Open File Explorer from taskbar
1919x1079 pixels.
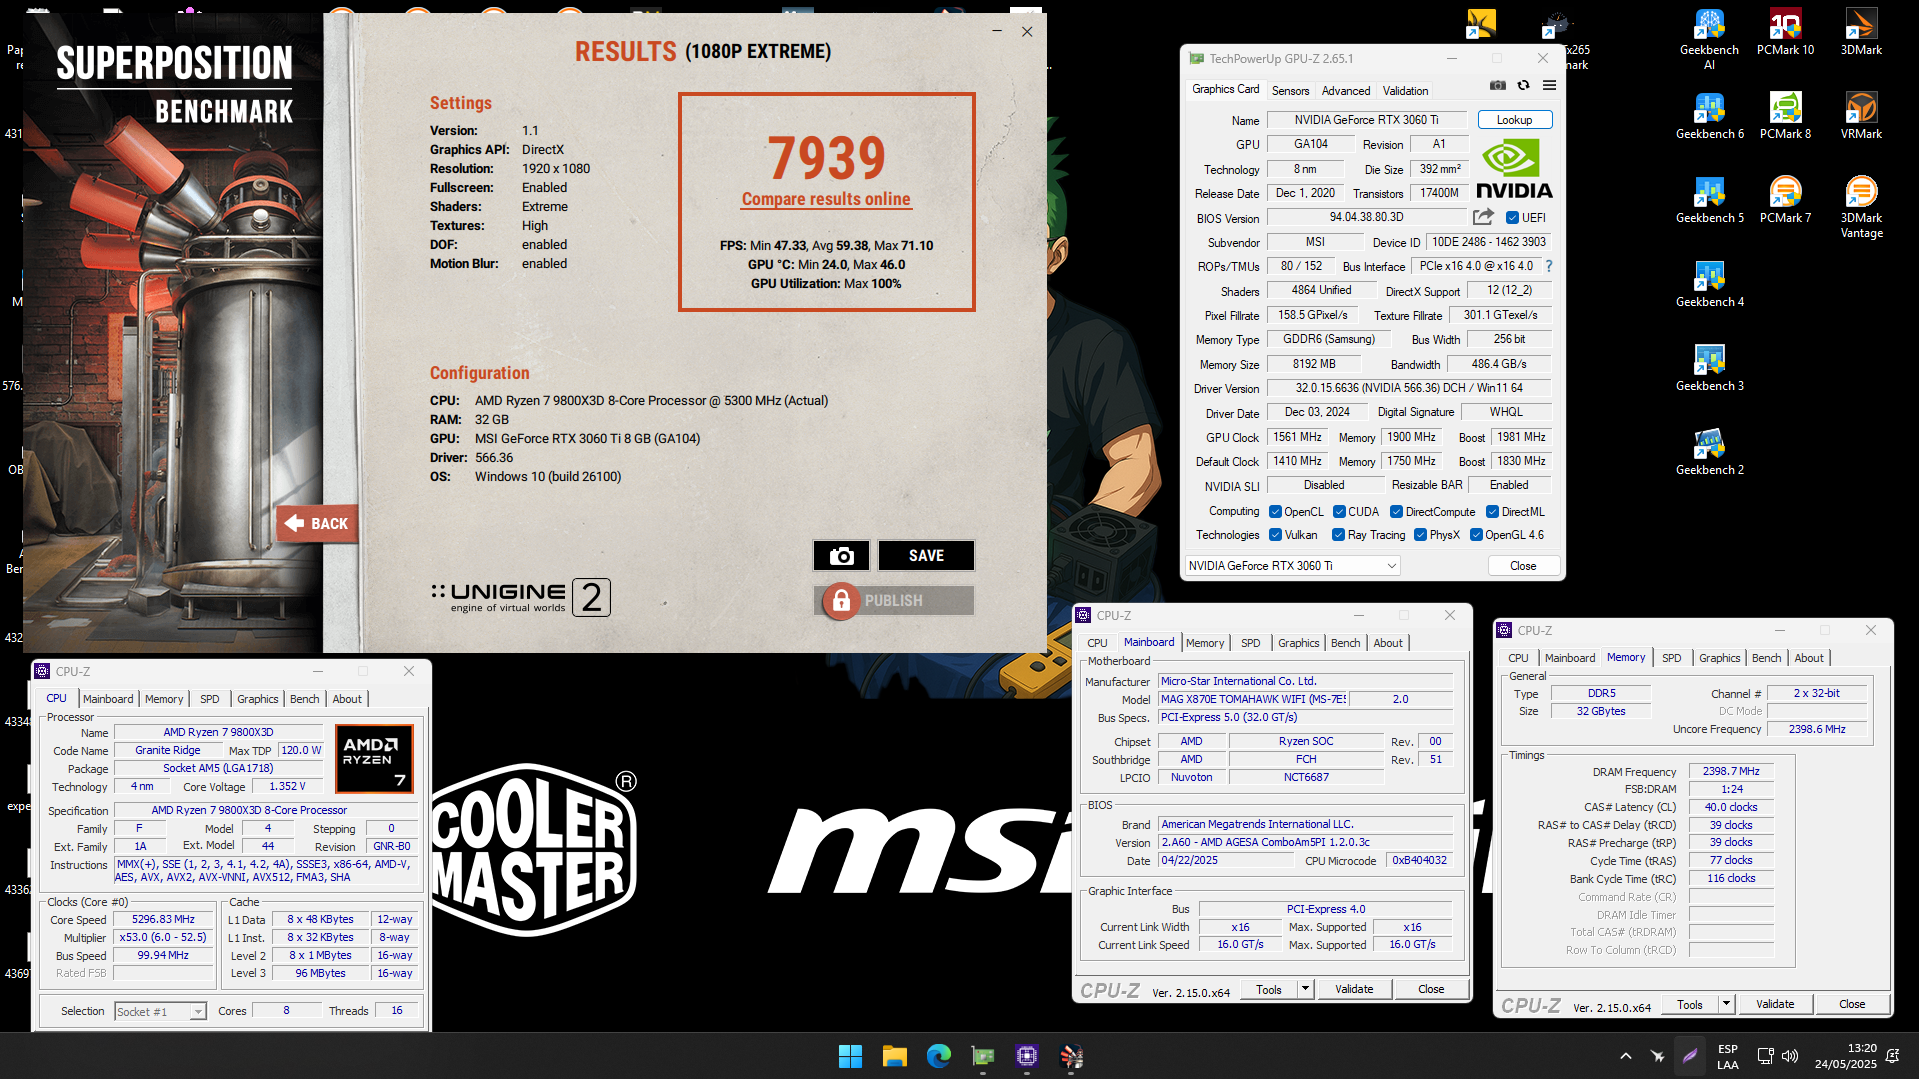click(894, 1056)
